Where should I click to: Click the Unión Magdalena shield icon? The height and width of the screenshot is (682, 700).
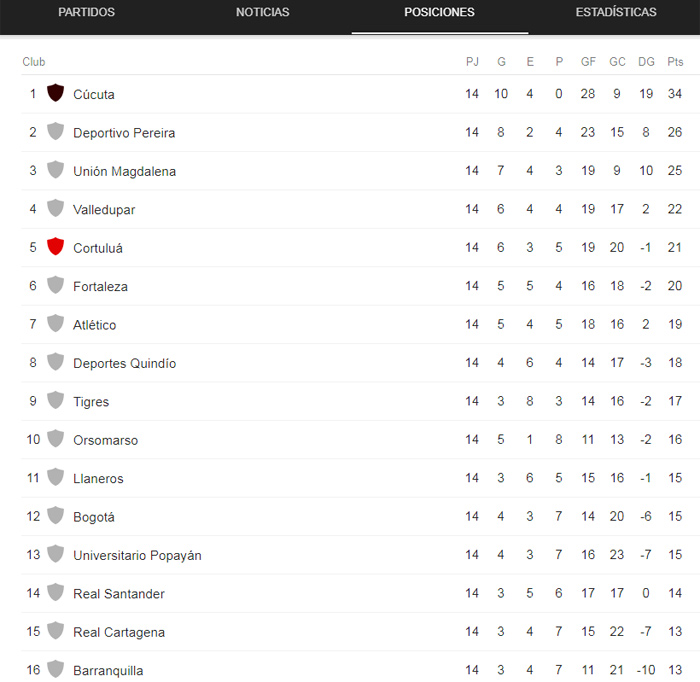(x=56, y=170)
